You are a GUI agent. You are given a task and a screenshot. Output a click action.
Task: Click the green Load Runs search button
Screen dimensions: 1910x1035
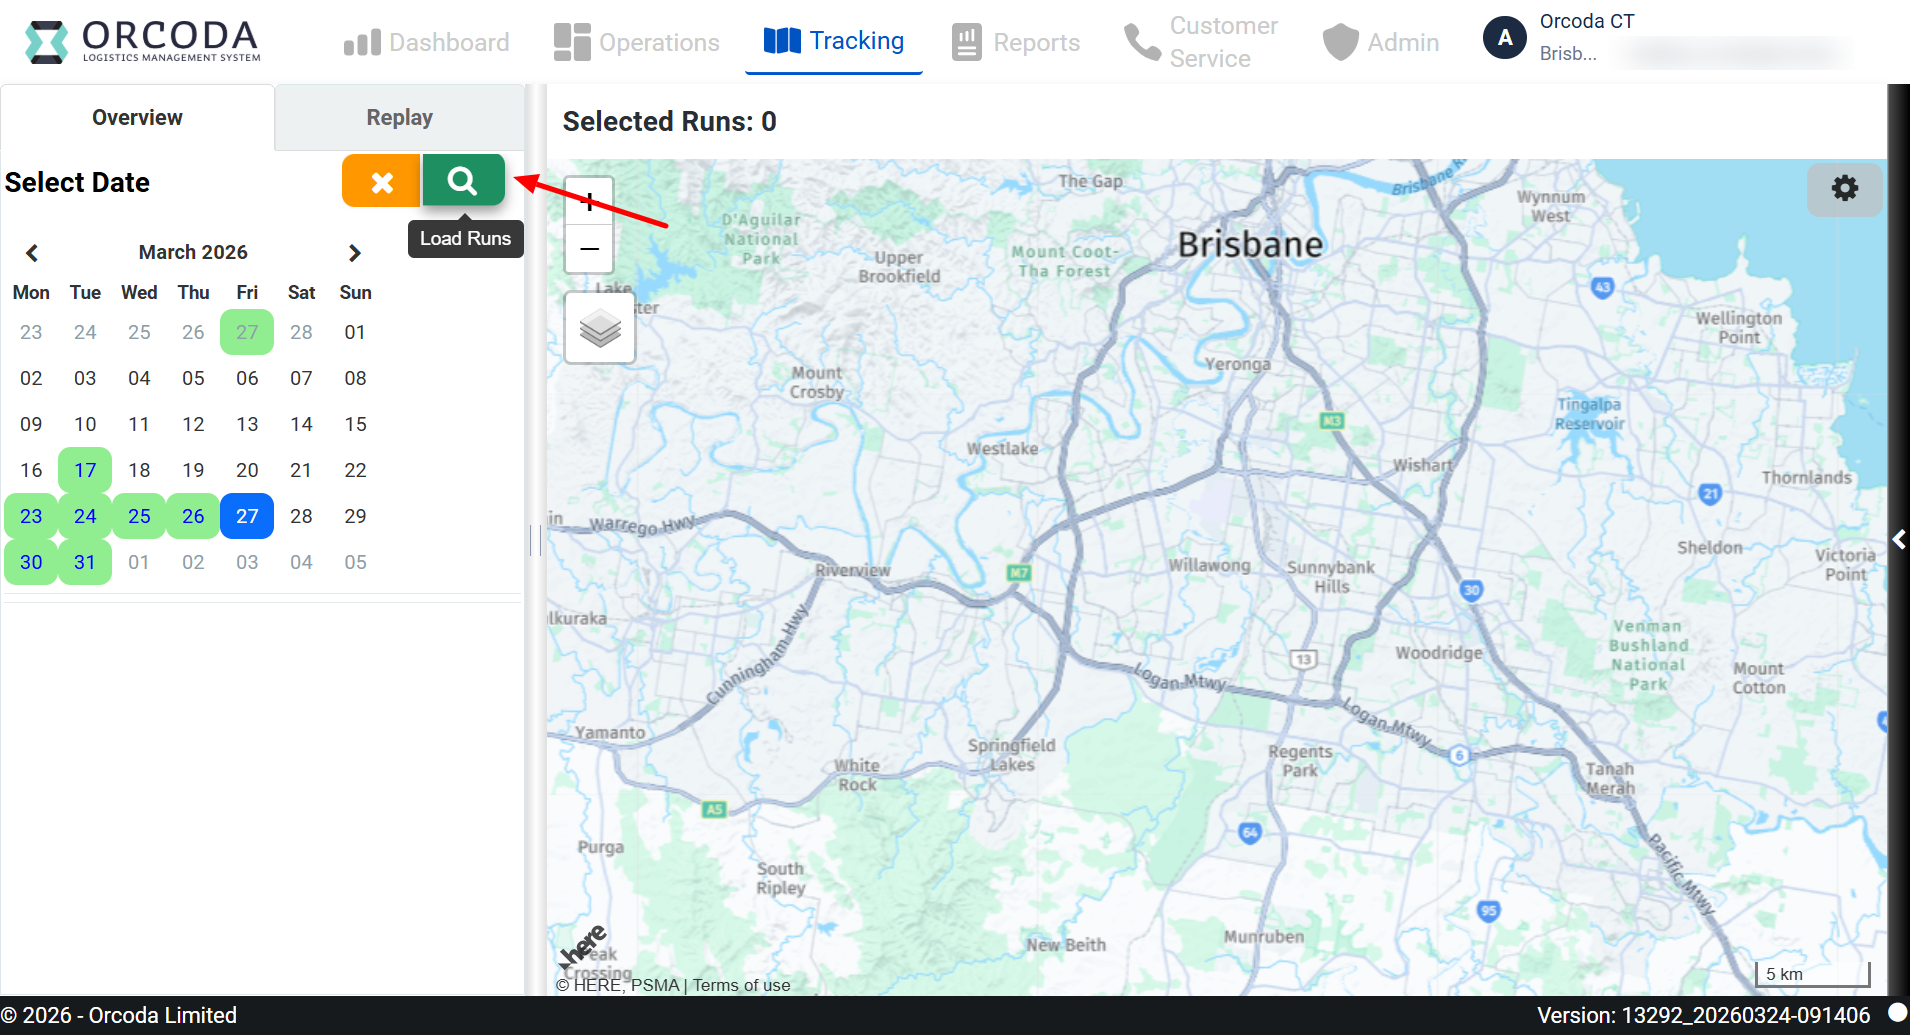[x=463, y=181]
